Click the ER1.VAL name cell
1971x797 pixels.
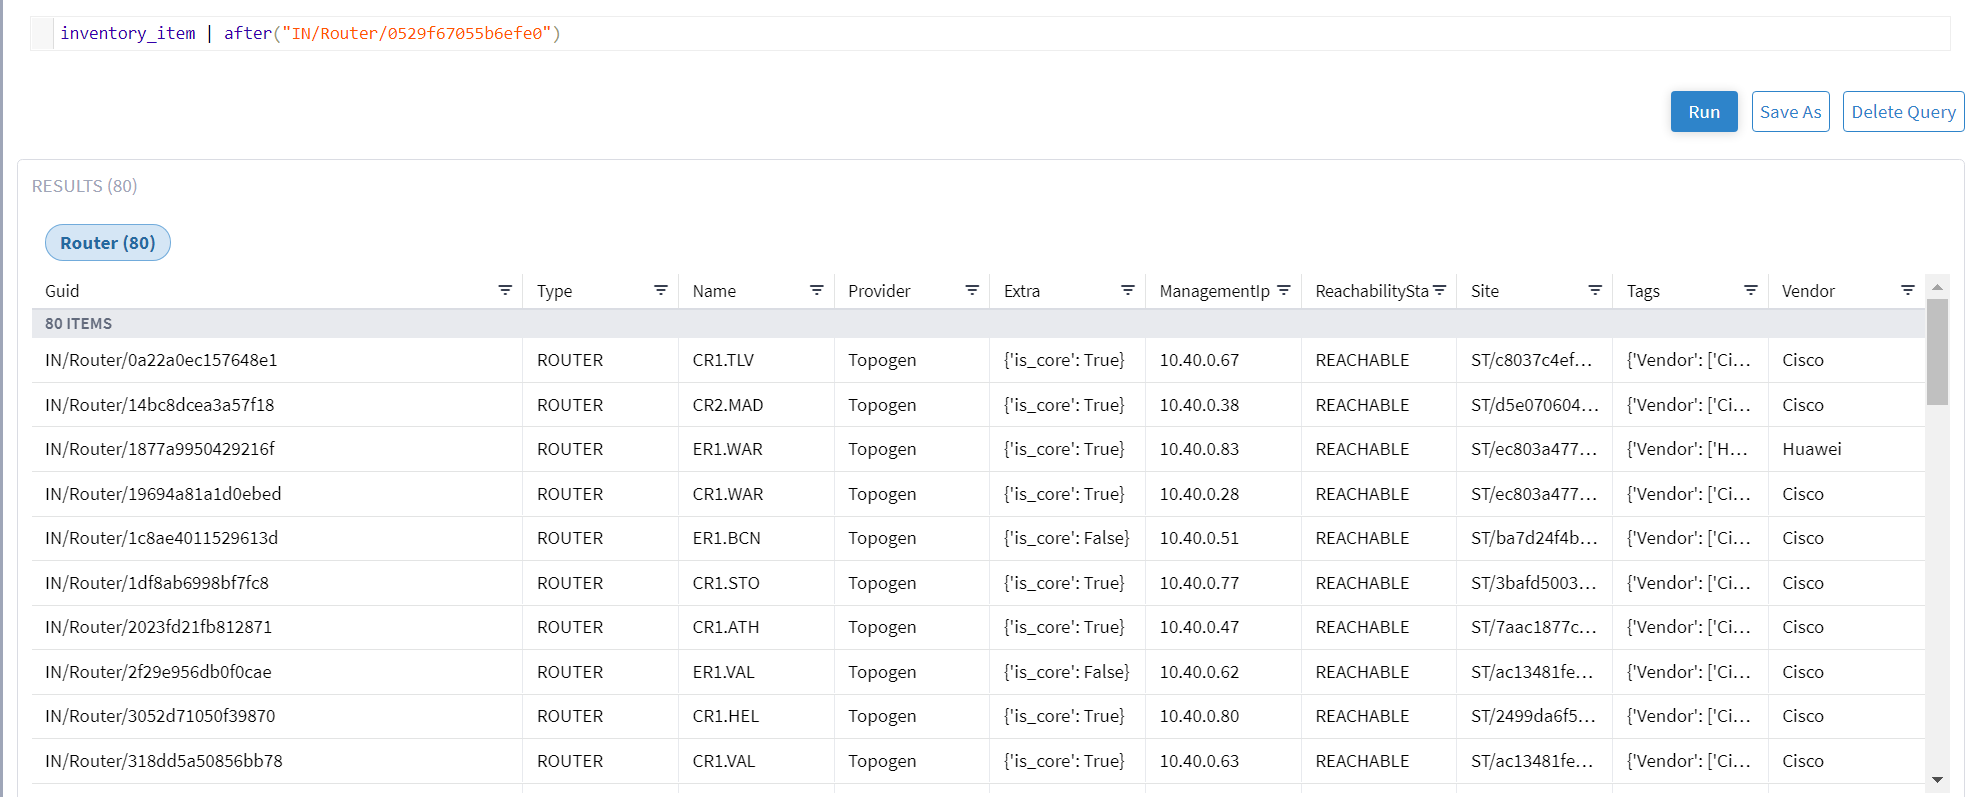click(x=723, y=672)
